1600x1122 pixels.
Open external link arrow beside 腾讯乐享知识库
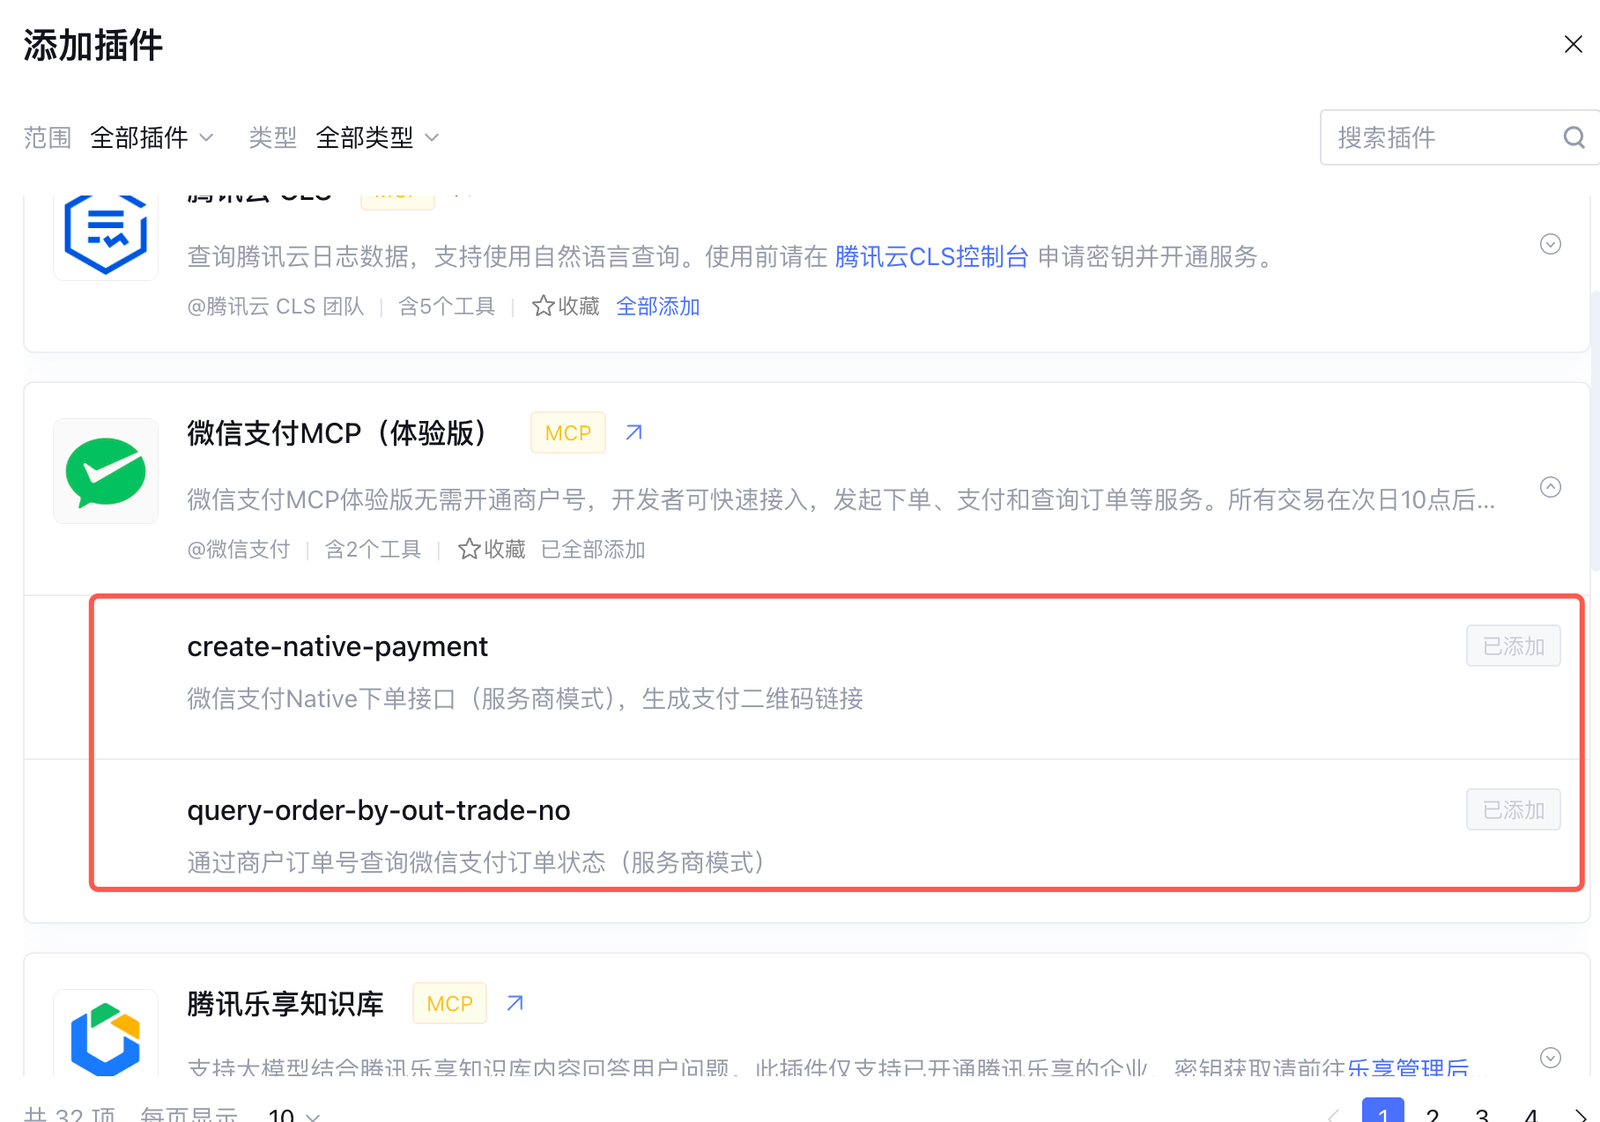point(515,1003)
